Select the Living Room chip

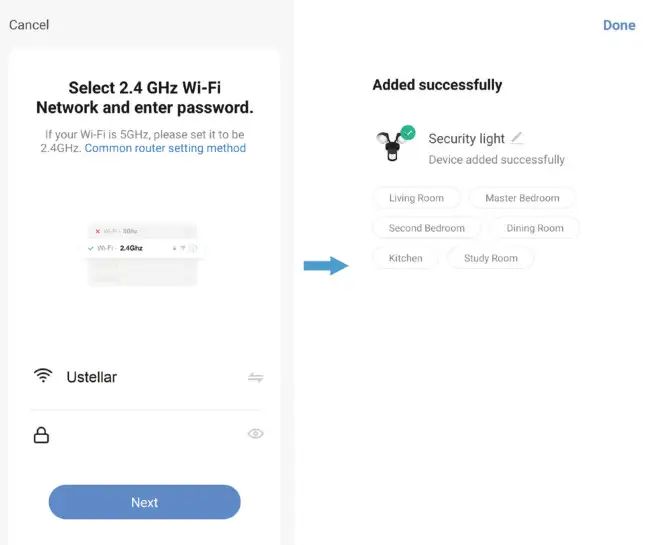[416, 198]
